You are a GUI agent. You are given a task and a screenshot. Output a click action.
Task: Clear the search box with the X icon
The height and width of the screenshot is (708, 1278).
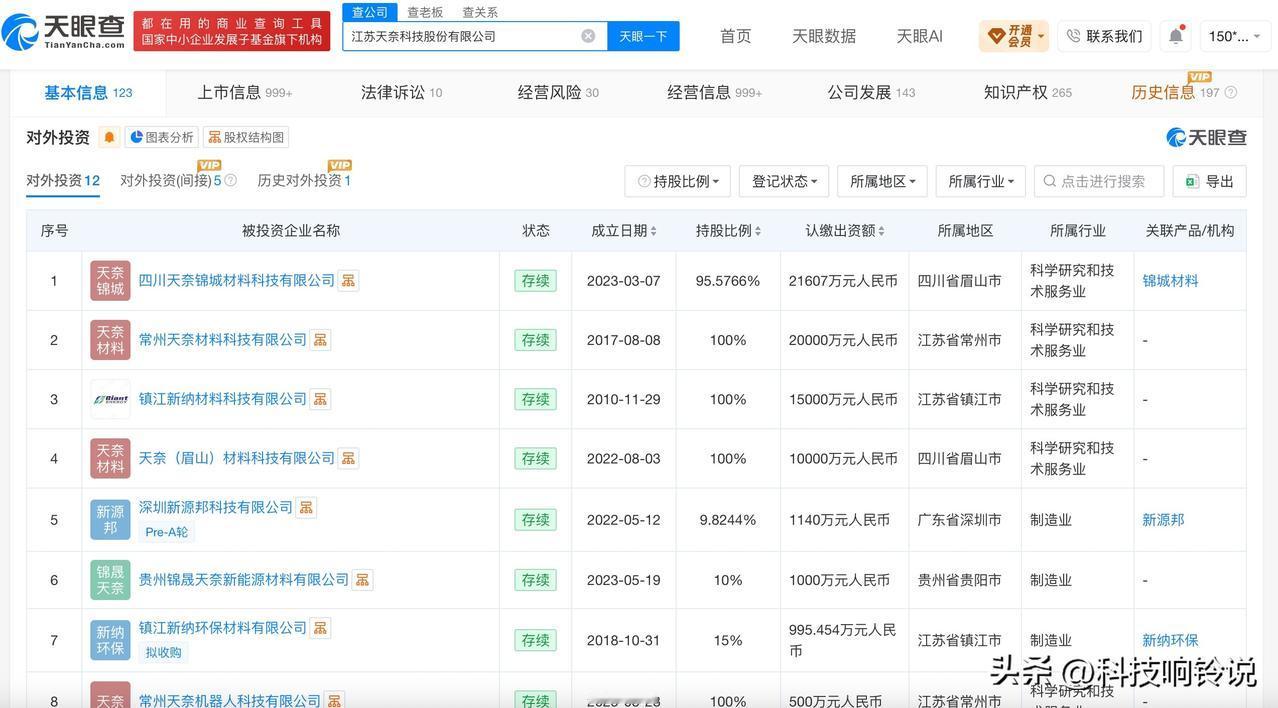click(588, 36)
